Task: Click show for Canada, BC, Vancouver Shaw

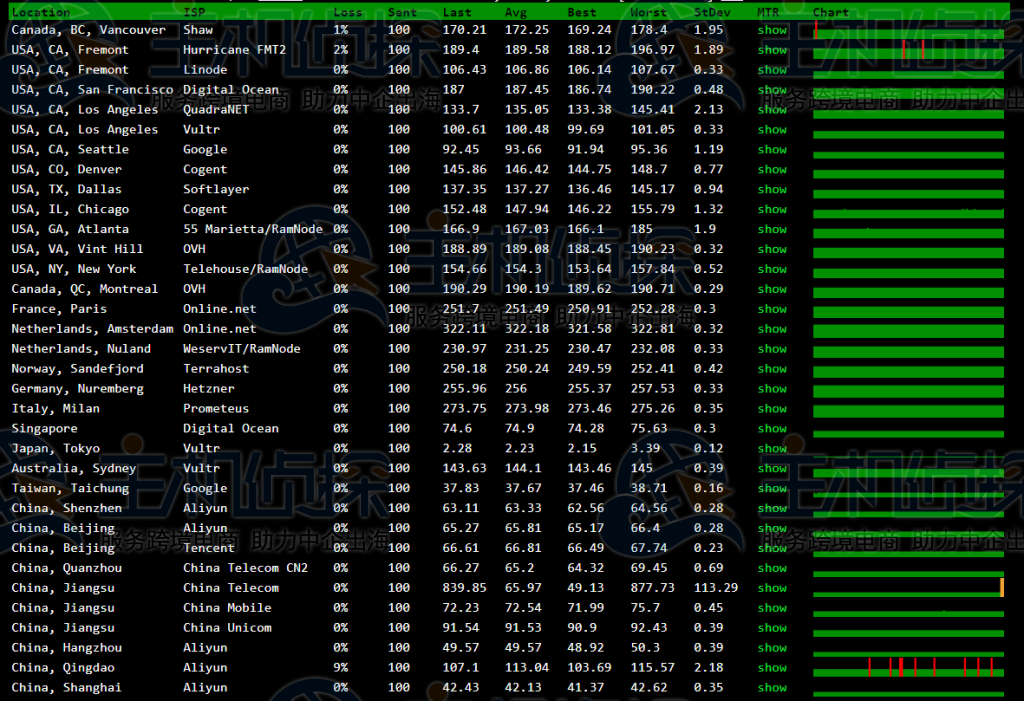Action: 772,30
